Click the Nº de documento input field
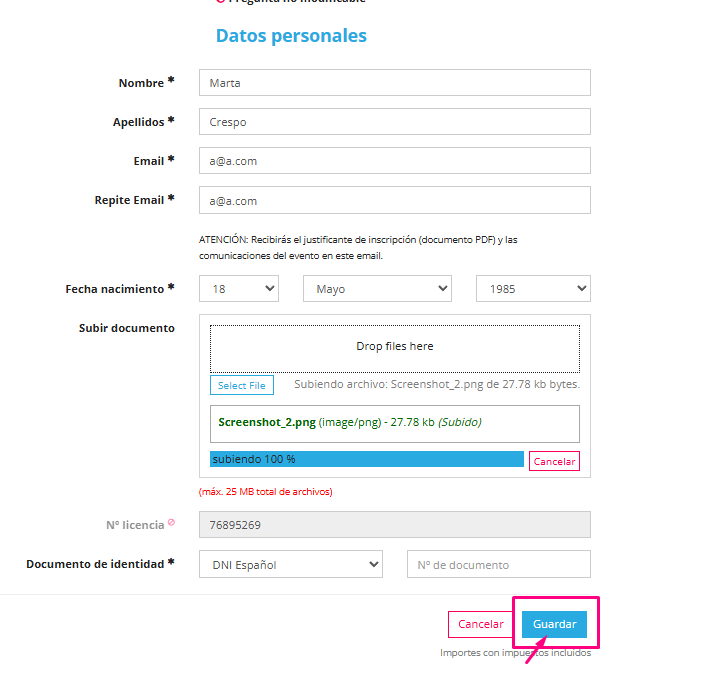Screen dimensions: 715x681 [x=499, y=564]
